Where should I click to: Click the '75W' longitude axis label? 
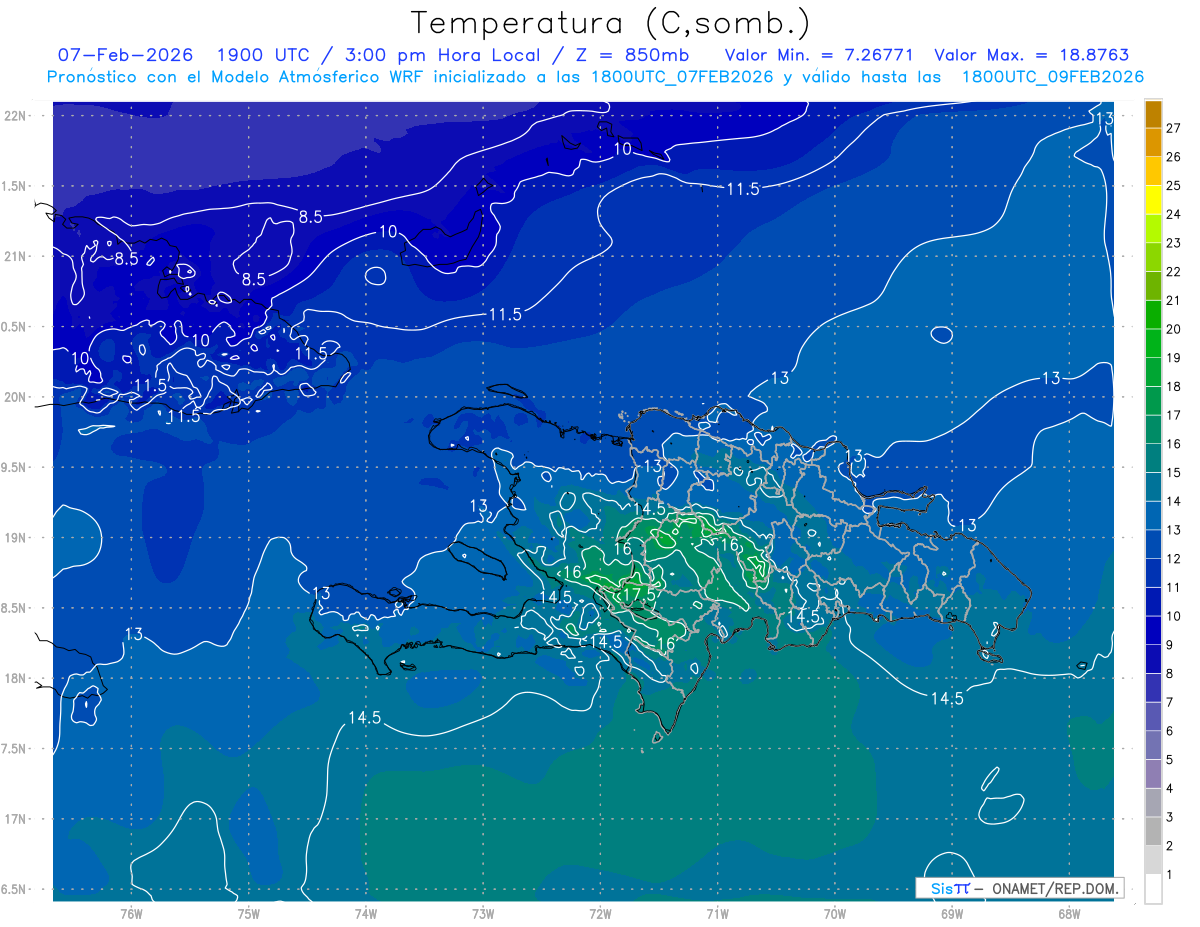pyautogui.click(x=249, y=913)
